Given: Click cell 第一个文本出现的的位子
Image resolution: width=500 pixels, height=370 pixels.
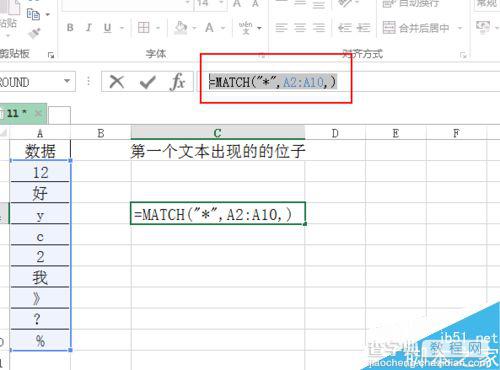Looking at the screenshot, I should (x=218, y=151).
